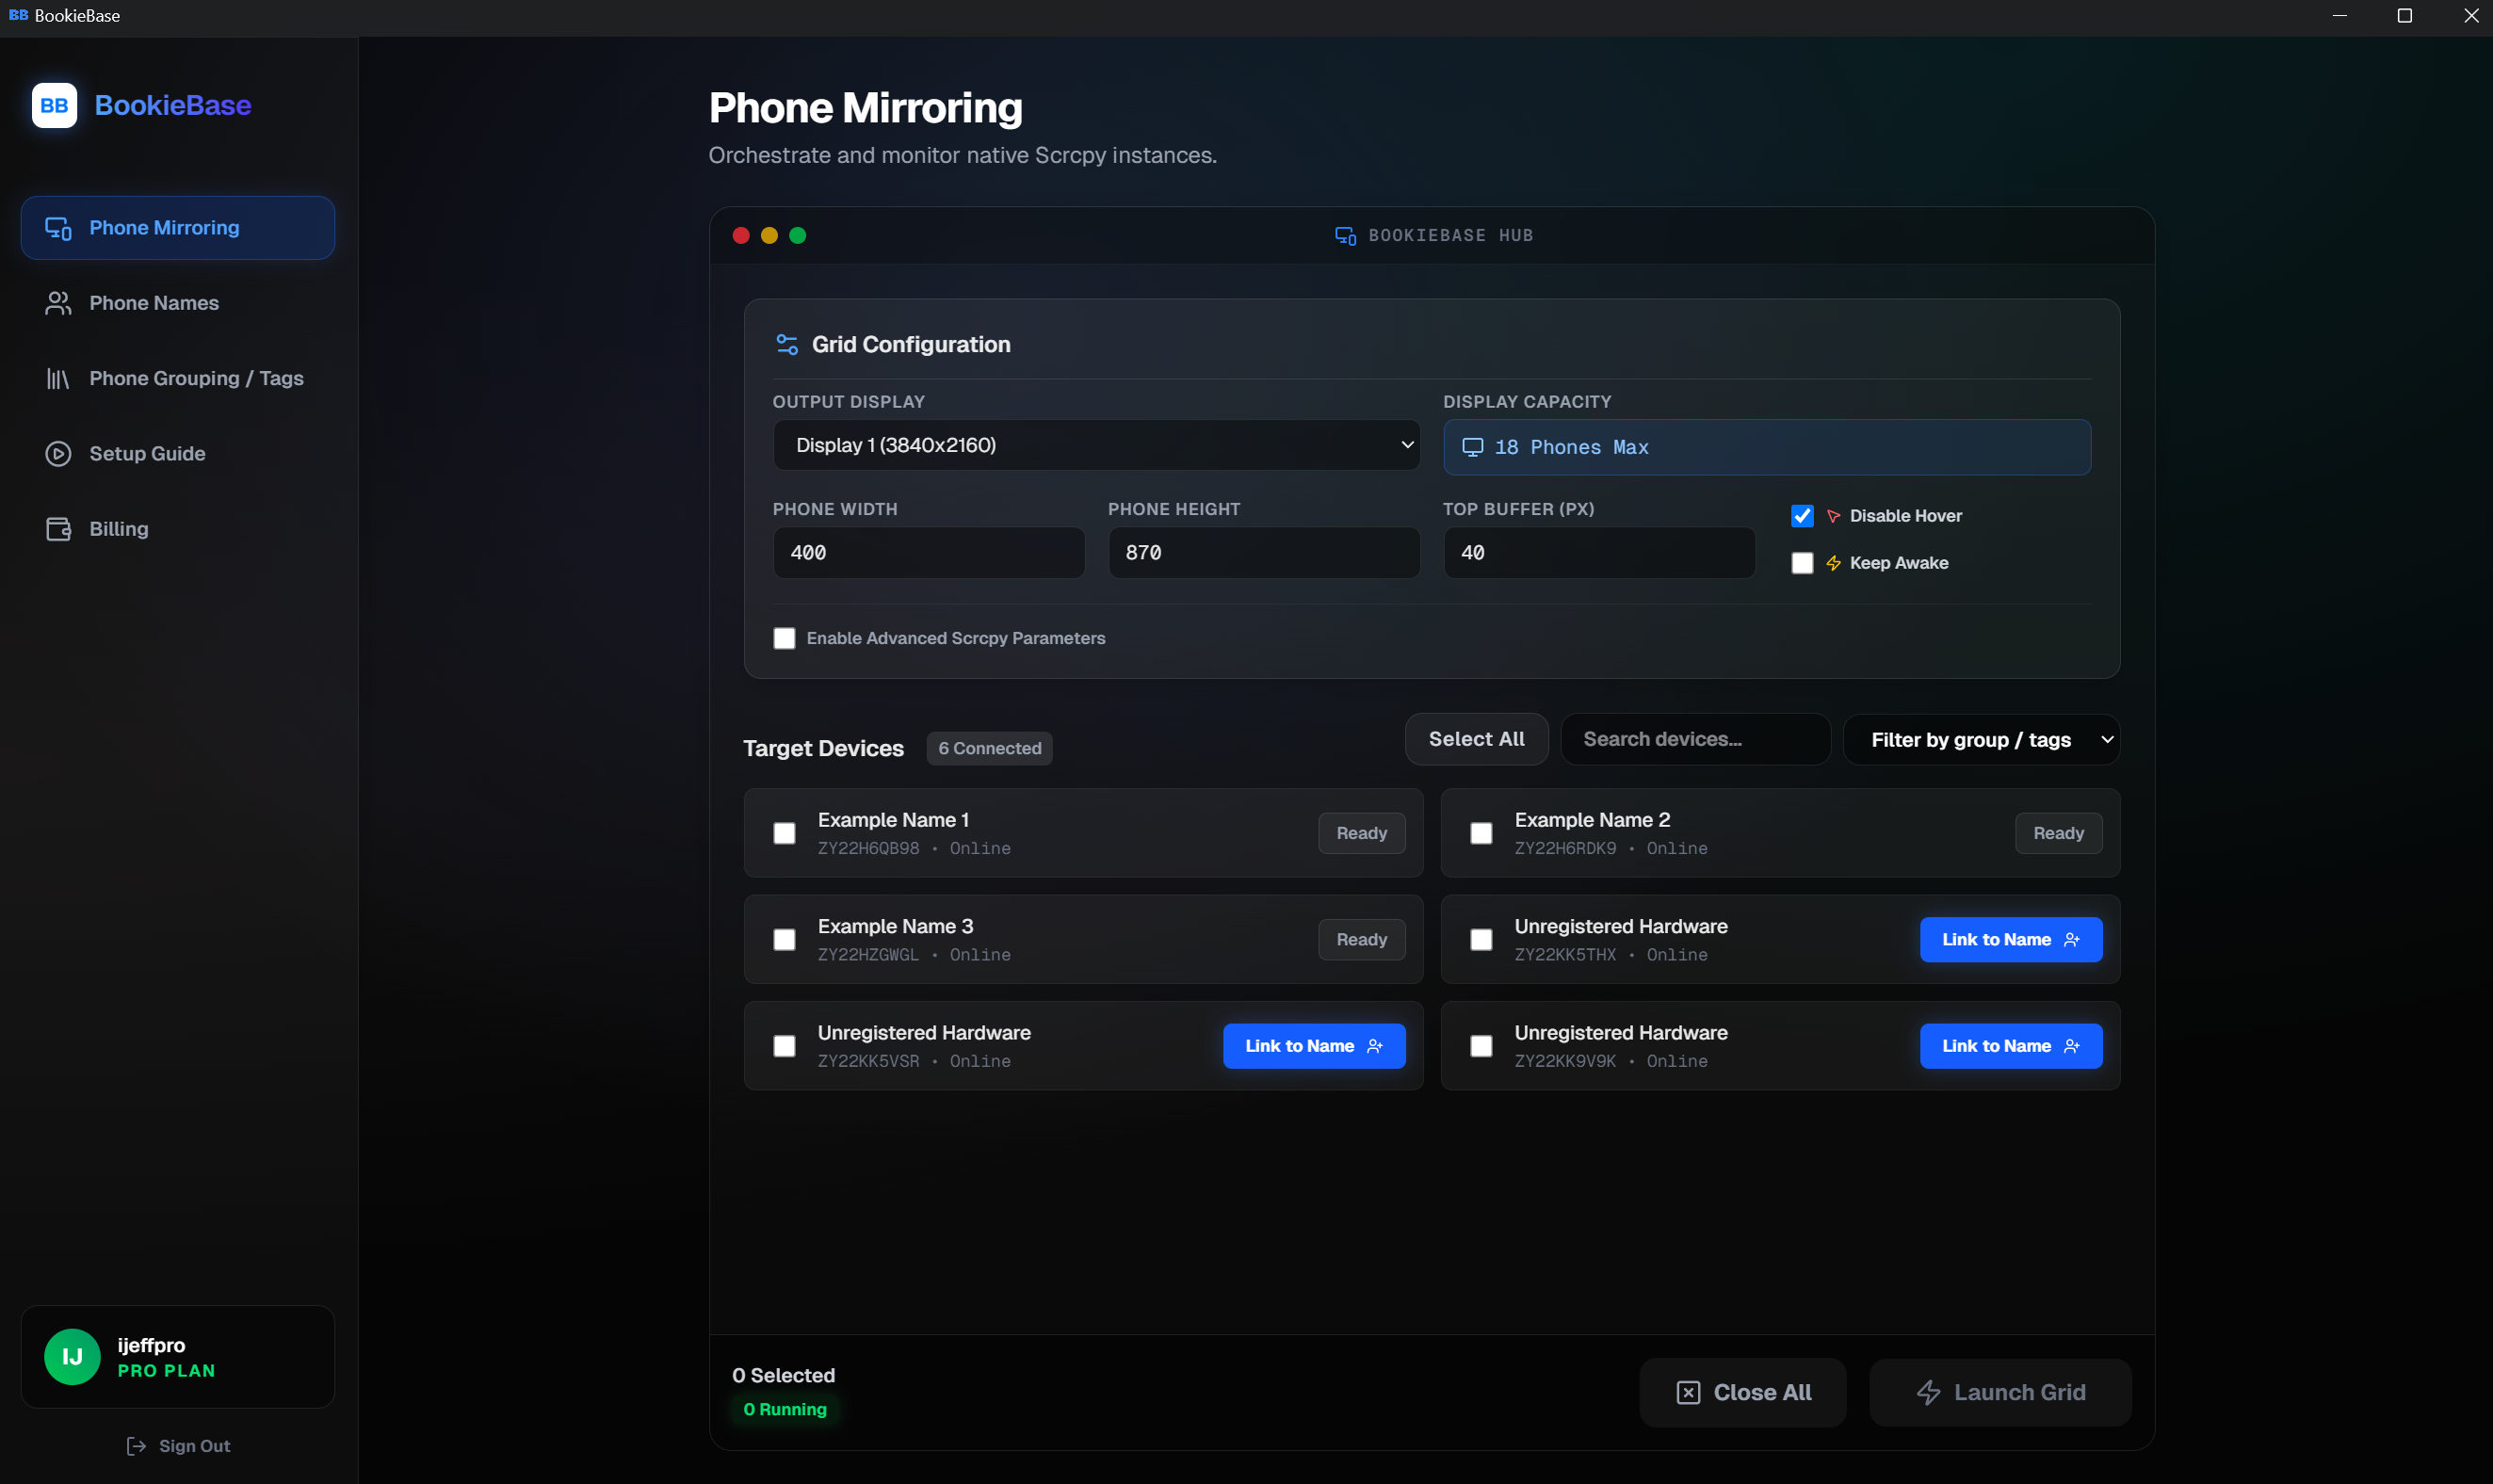Click the Disable Hover cursor icon
This screenshot has width=2493, height=1484.
tap(1833, 516)
